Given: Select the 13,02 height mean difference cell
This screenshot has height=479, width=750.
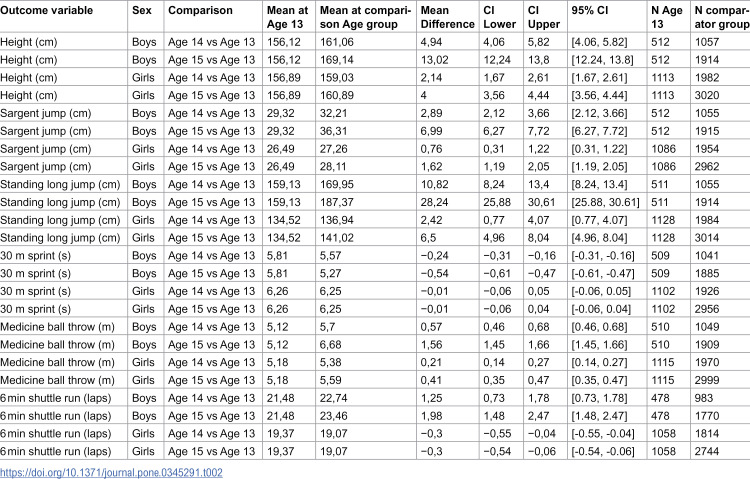Looking at the screenshot, I should pyautogui.click(x=434, y=60).
